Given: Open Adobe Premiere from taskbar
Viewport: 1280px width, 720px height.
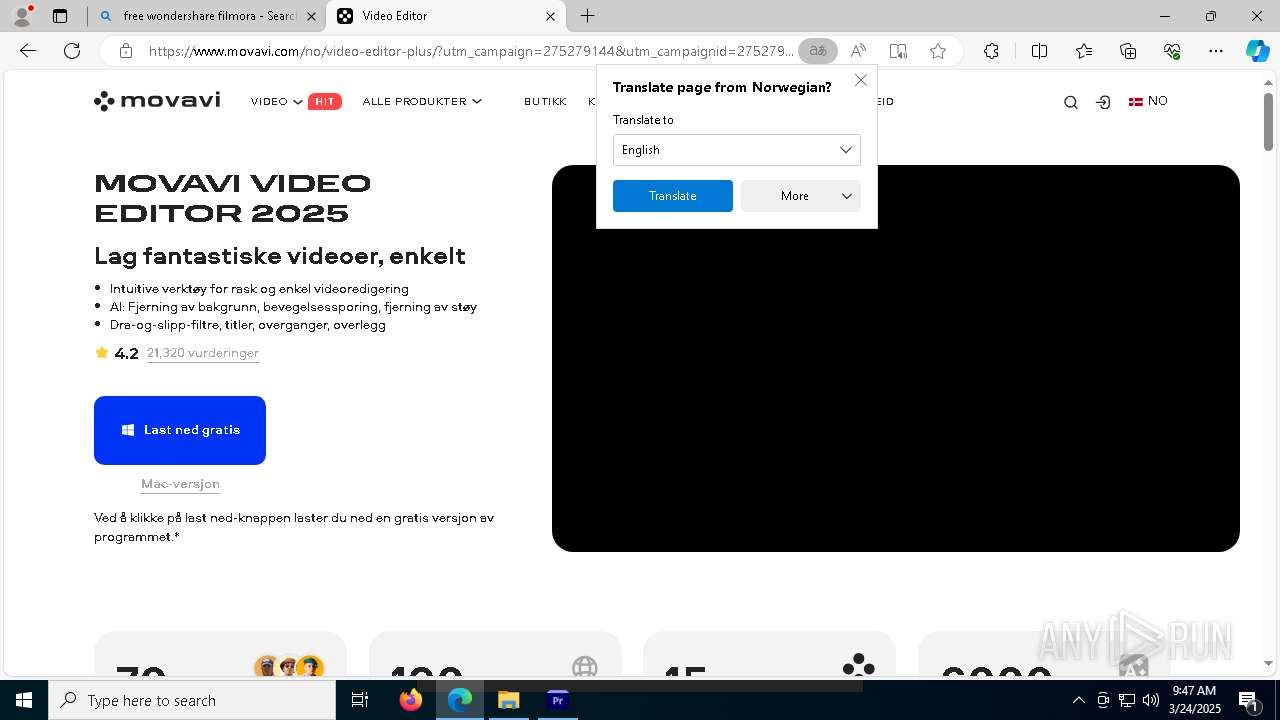Looking at the screenshot, I should 558,700.
